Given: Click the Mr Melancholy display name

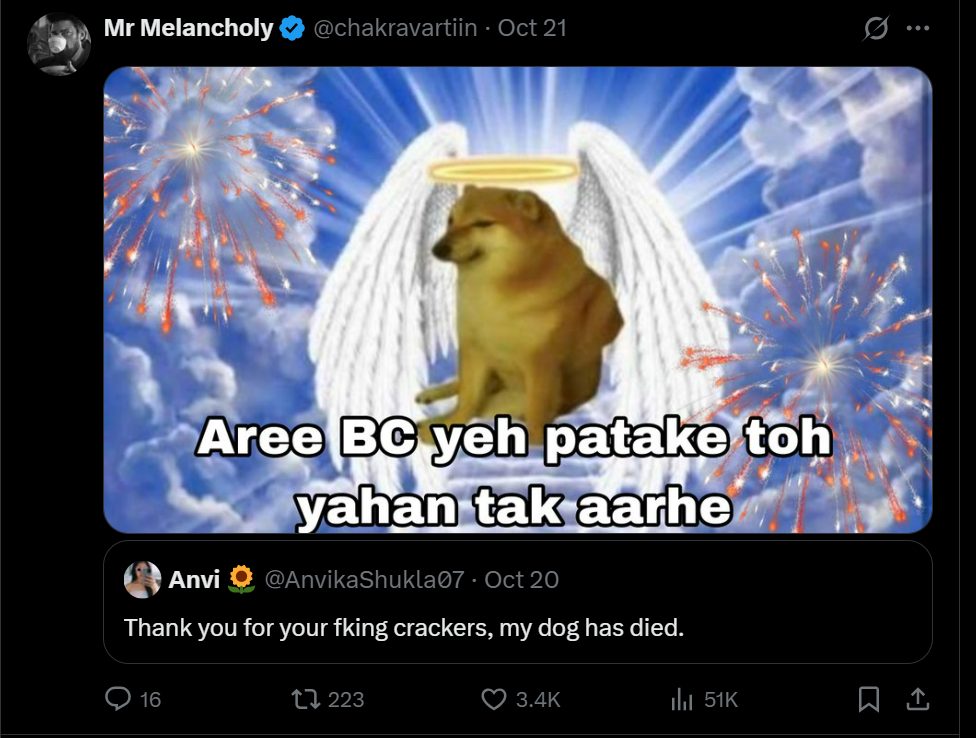Looking at the screenshot, I should (189, 28).
